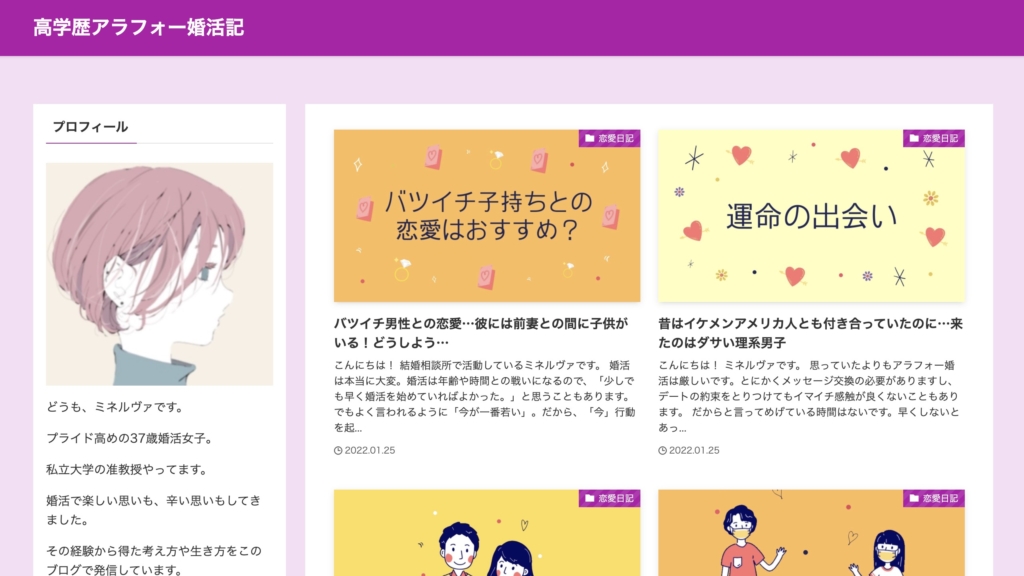The height and width of the screenshot is (576, 1024).
Task: Click the folder icon on the bottom-left couple post tag
Action: (x=590, y=498)
